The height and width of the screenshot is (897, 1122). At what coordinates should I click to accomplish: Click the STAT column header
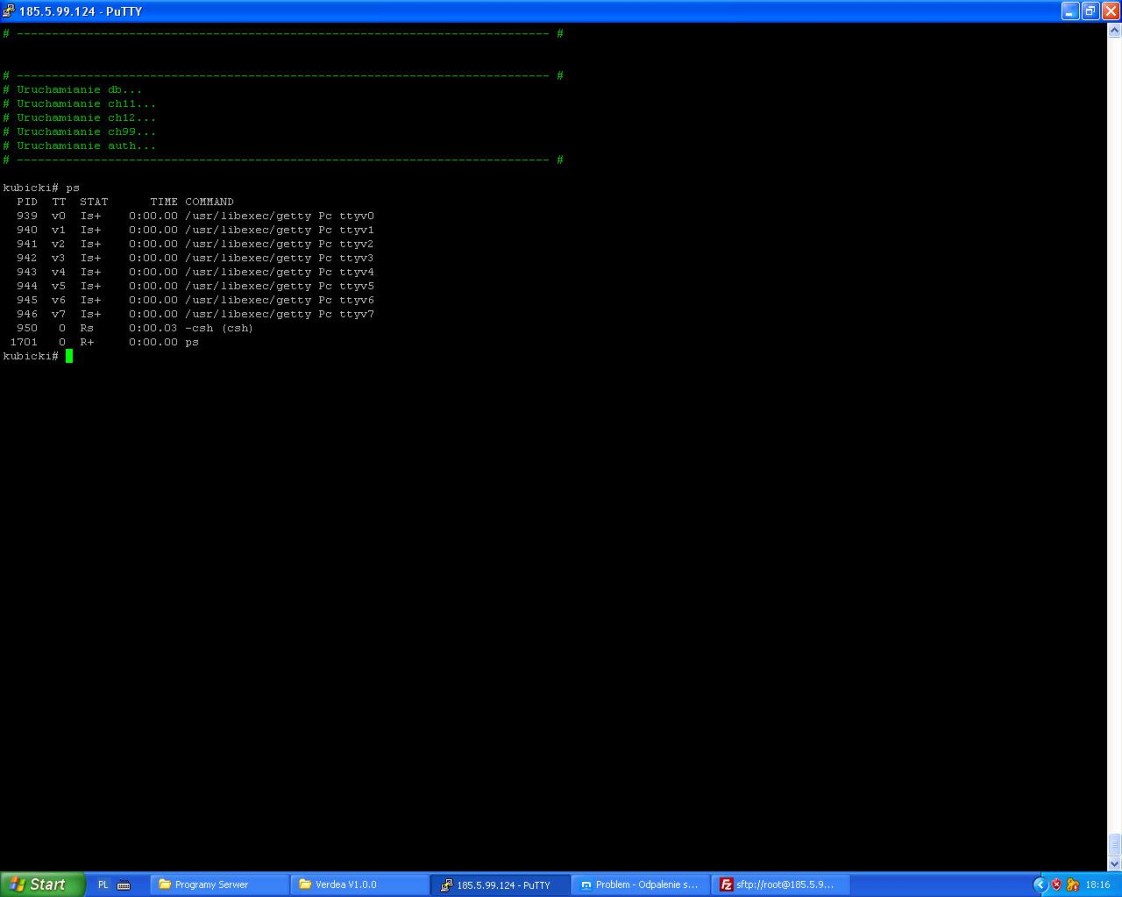[x=94, y=202]
